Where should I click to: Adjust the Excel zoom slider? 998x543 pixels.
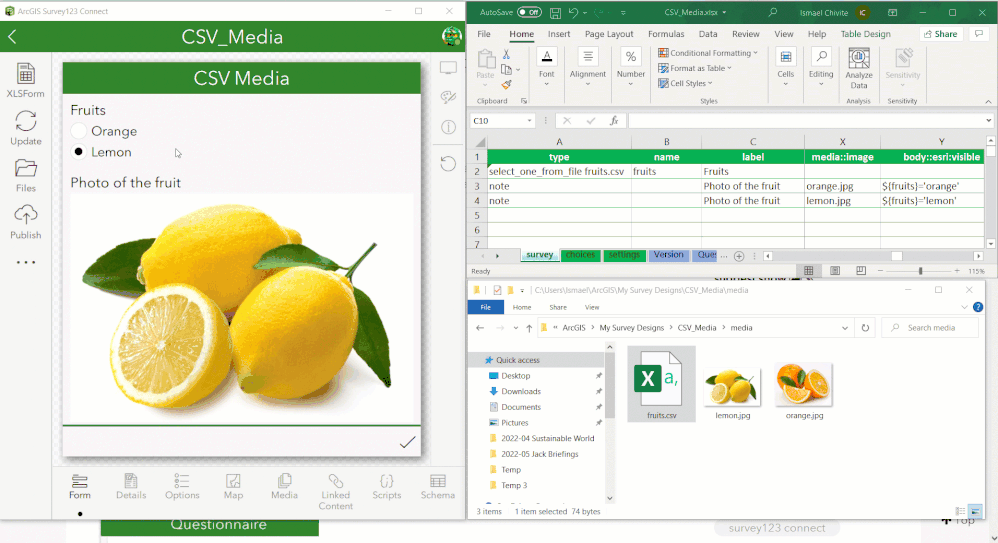[920, 271]
